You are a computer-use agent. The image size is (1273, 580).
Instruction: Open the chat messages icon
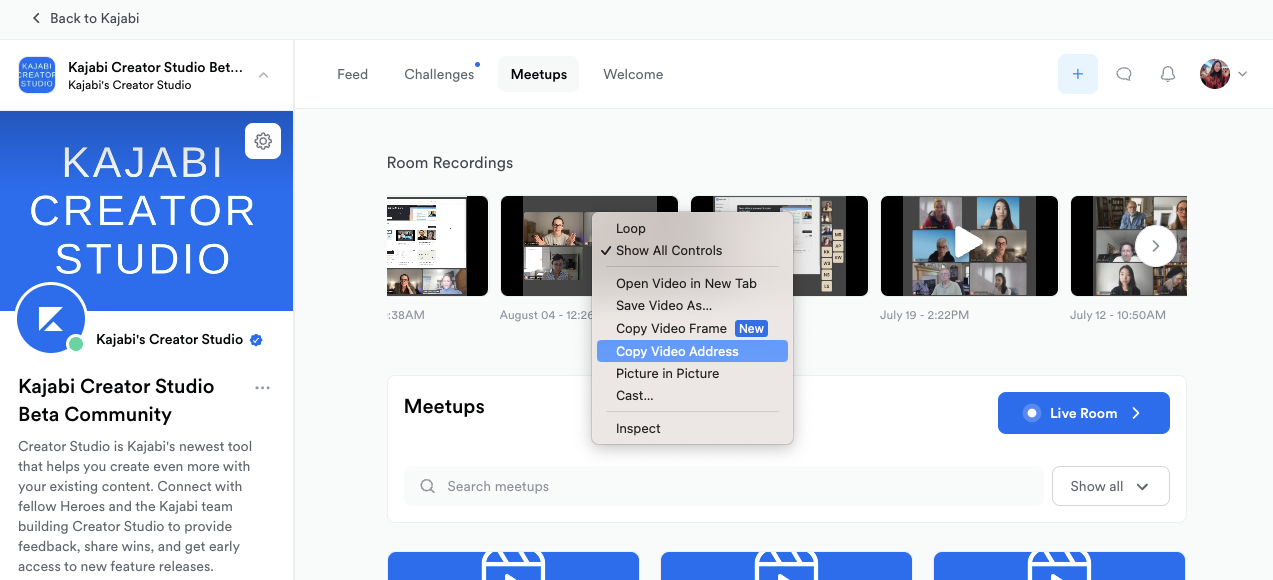1124,74
